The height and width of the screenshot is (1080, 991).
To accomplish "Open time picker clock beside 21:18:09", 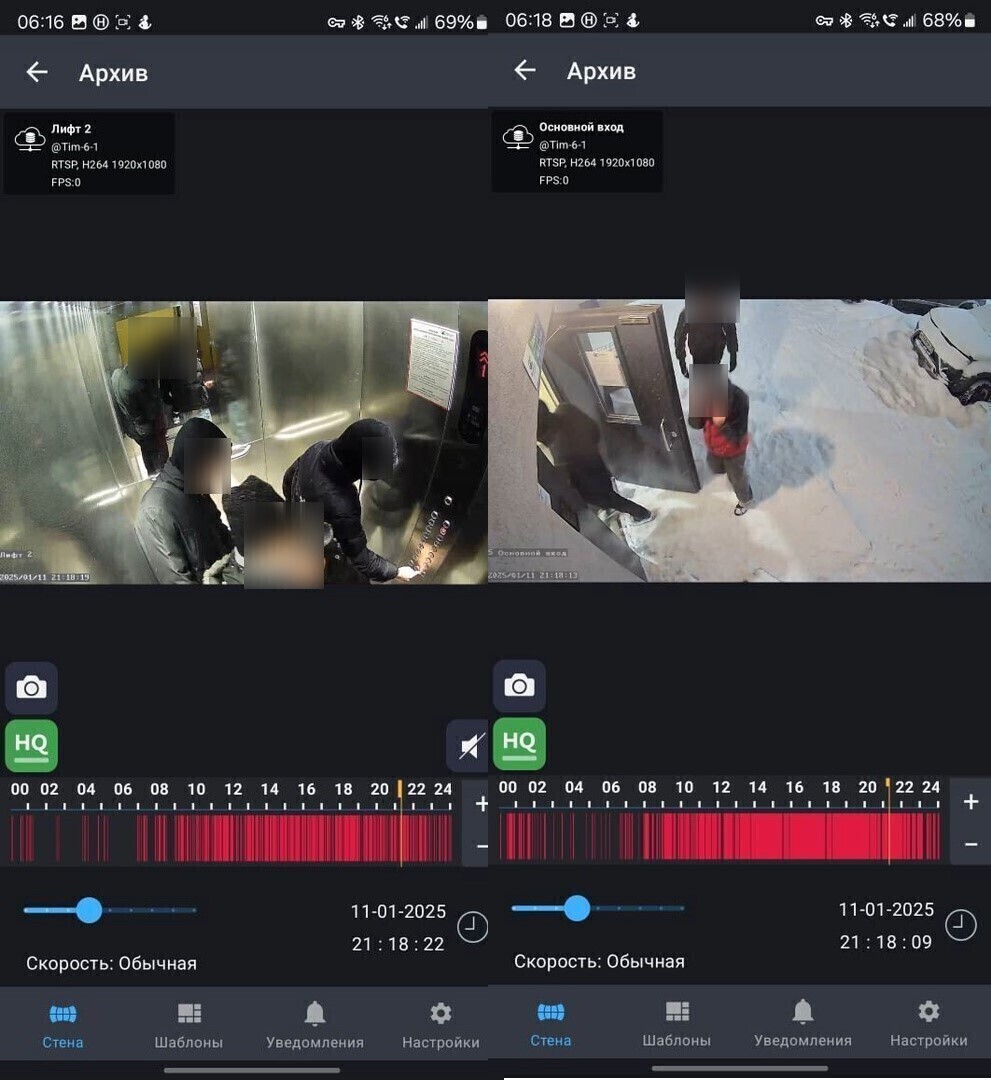I will click(960, 925).
